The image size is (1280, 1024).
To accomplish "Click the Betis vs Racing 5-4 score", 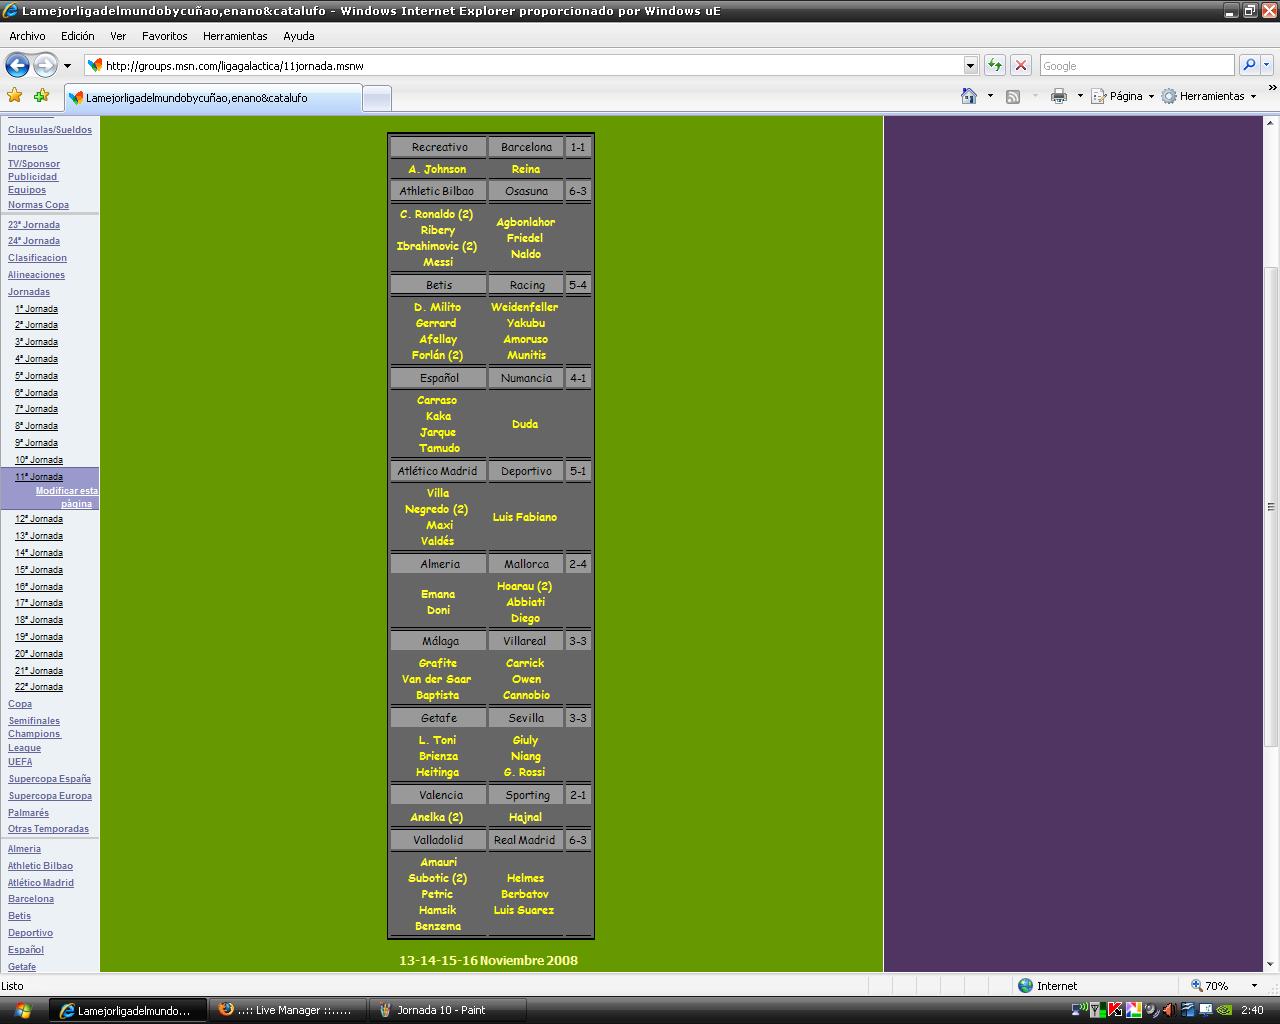I will click(578, 285).
